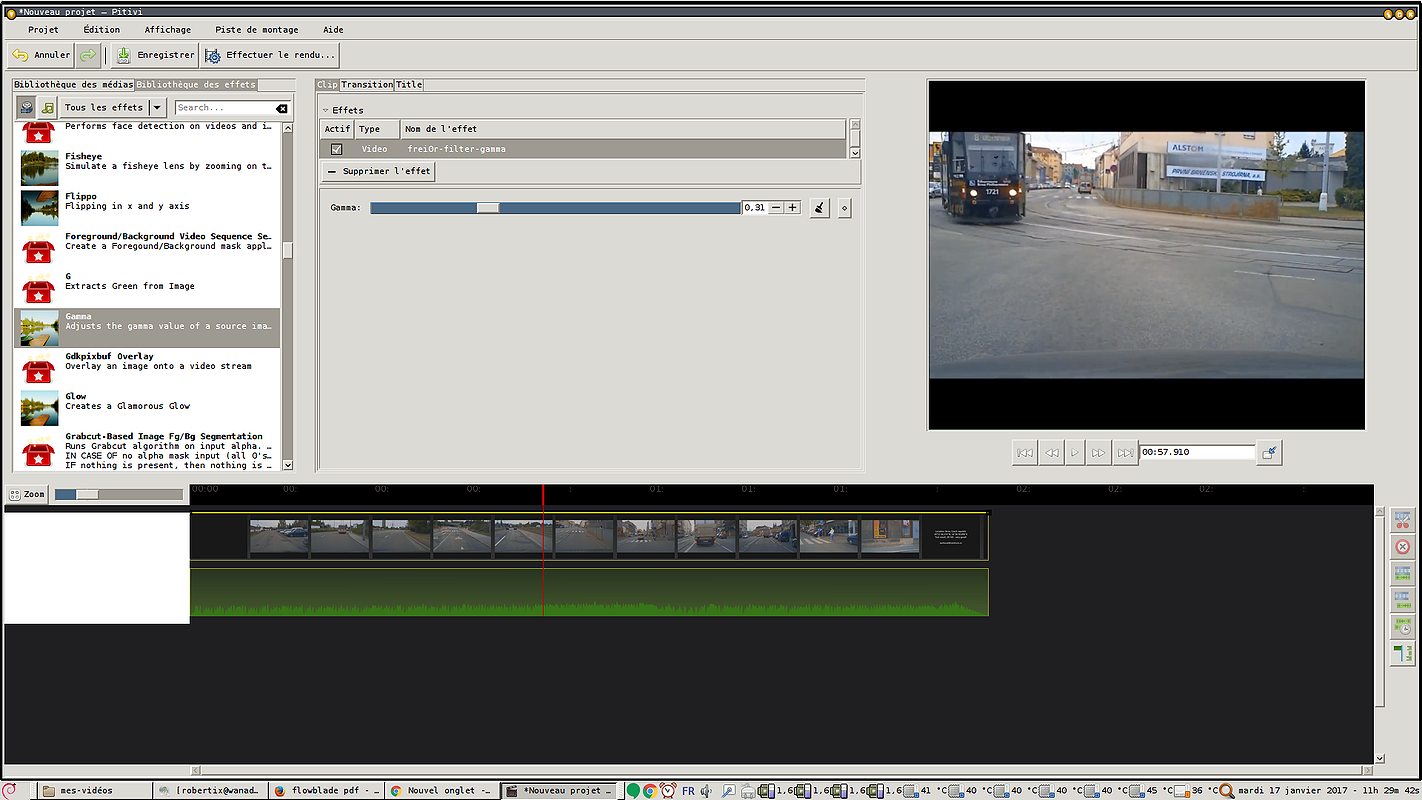Toggle Gamma keyframes with the diamond icon
Screen dimensions: 1422x800
[844, 208]
